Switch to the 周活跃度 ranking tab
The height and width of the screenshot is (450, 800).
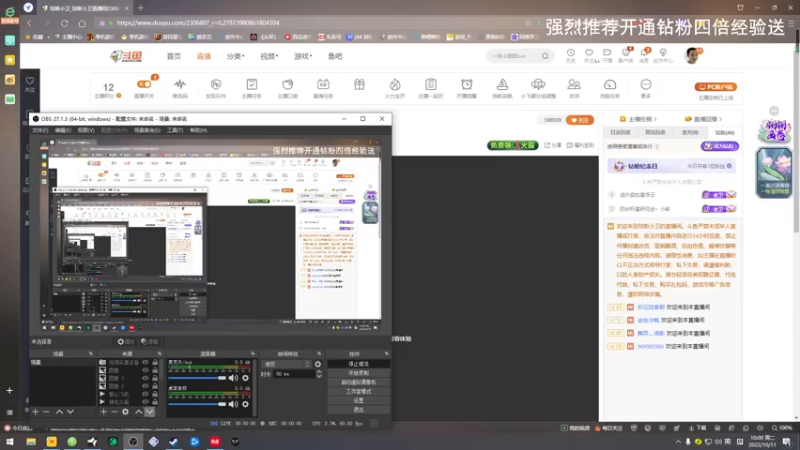[655, 133]
